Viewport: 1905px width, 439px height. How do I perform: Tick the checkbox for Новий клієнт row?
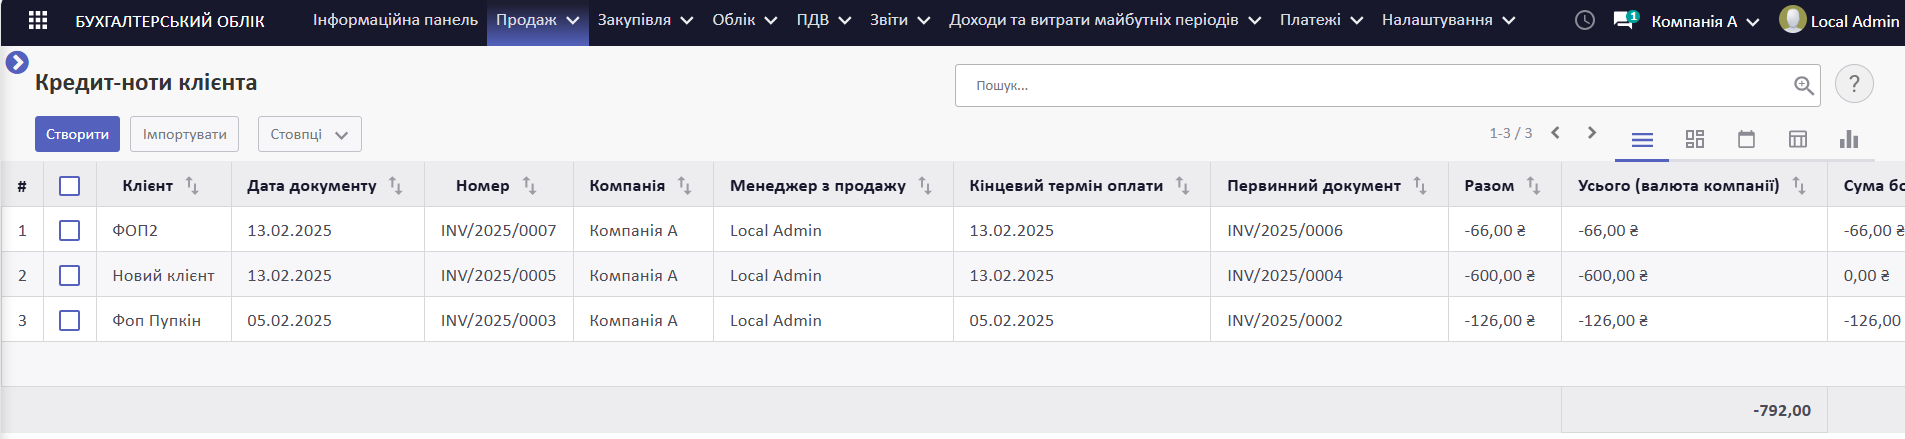(x=69, y=275)
